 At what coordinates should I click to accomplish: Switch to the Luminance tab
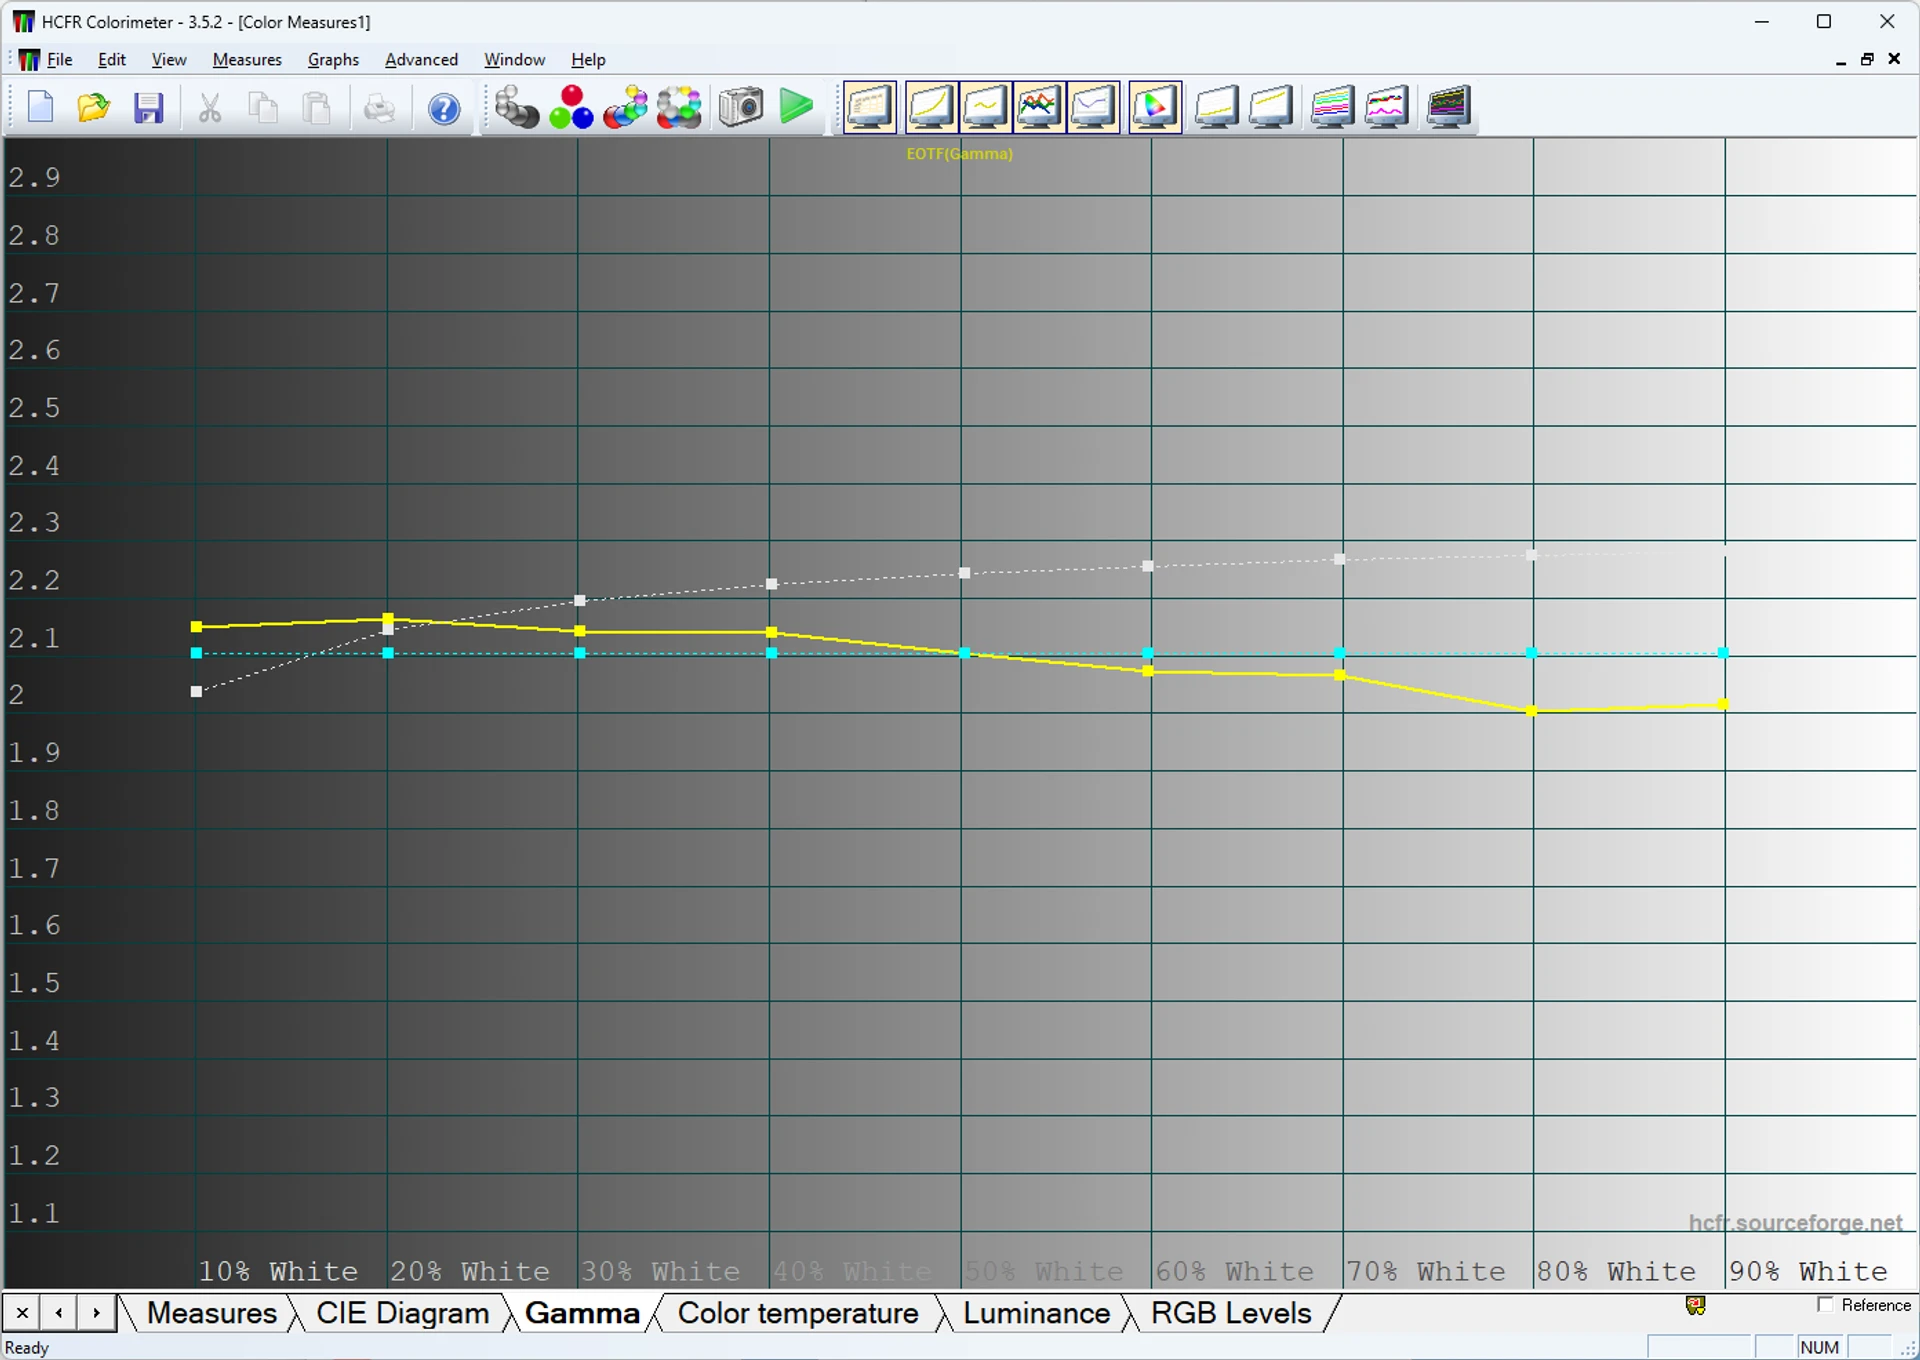pos(1036,1313)
